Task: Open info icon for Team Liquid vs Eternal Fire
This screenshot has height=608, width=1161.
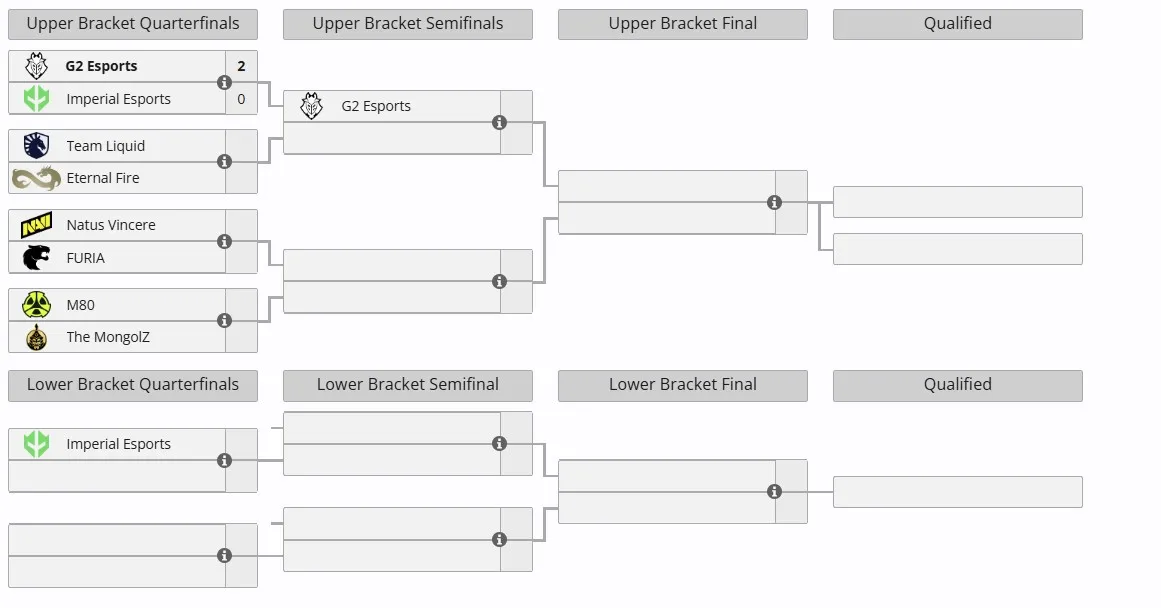Action: 224,161
